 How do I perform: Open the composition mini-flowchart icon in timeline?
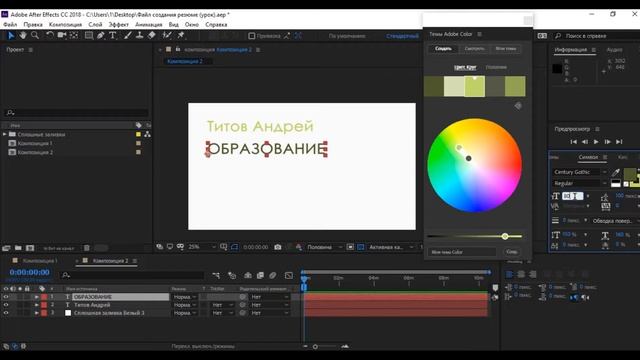pos(216,276)
